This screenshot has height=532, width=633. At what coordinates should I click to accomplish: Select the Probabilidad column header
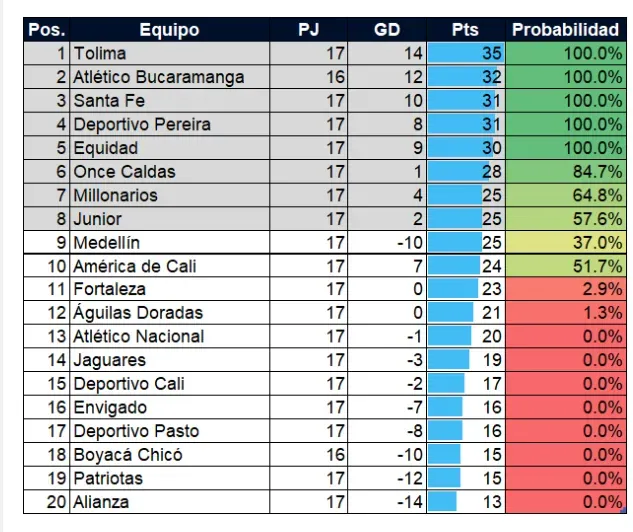[x=565, y=30]
